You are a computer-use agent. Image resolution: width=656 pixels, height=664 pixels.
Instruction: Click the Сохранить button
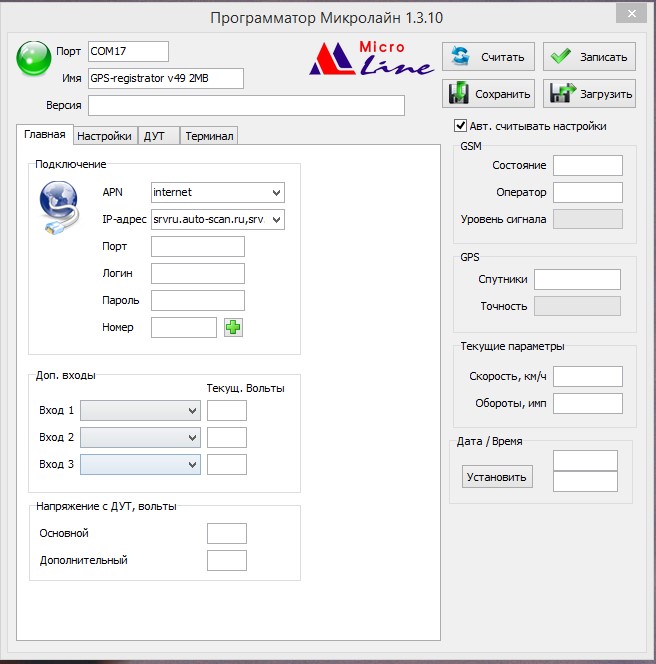point(489,94)
